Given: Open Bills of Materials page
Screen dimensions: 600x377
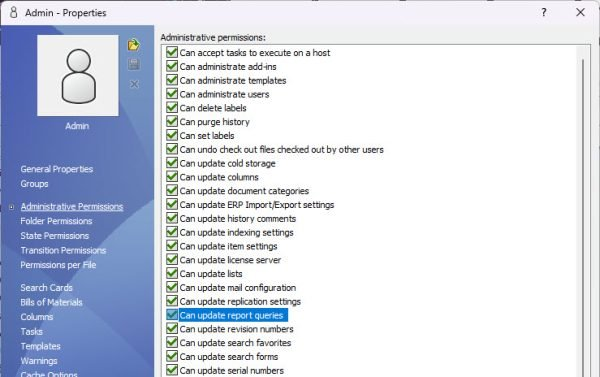Looking at the screenshot, I should [x=51, y=302].
